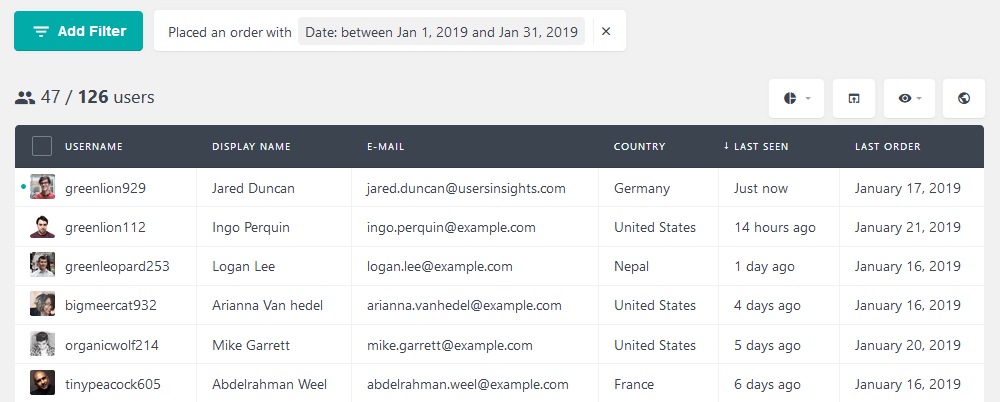Click the users count people icon
Image resolution: width=1000 pixels, height=402 pixels.
25,98
